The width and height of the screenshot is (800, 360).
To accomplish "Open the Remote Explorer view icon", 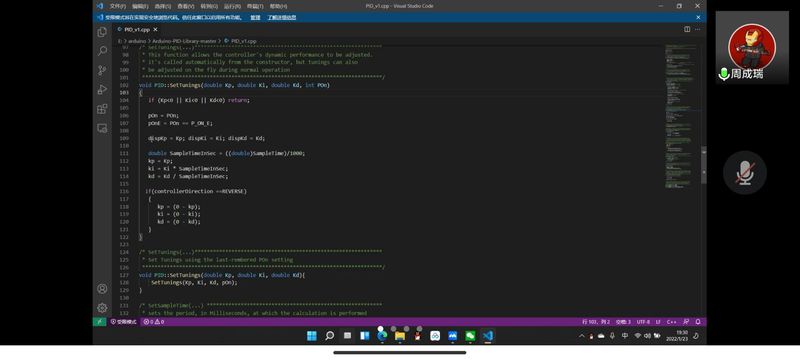I will tap(102, 128).
